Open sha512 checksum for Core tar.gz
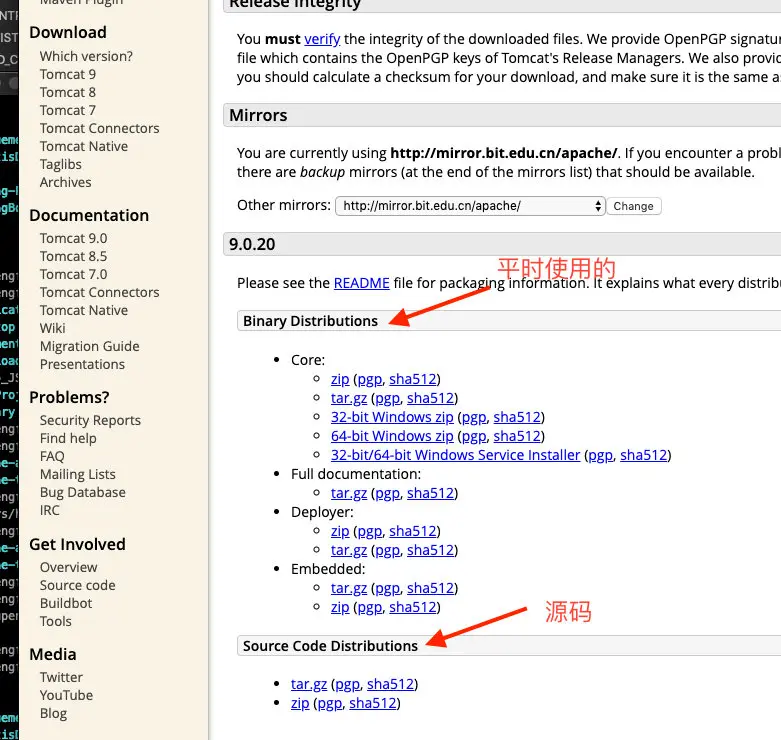 click(430, 398)
